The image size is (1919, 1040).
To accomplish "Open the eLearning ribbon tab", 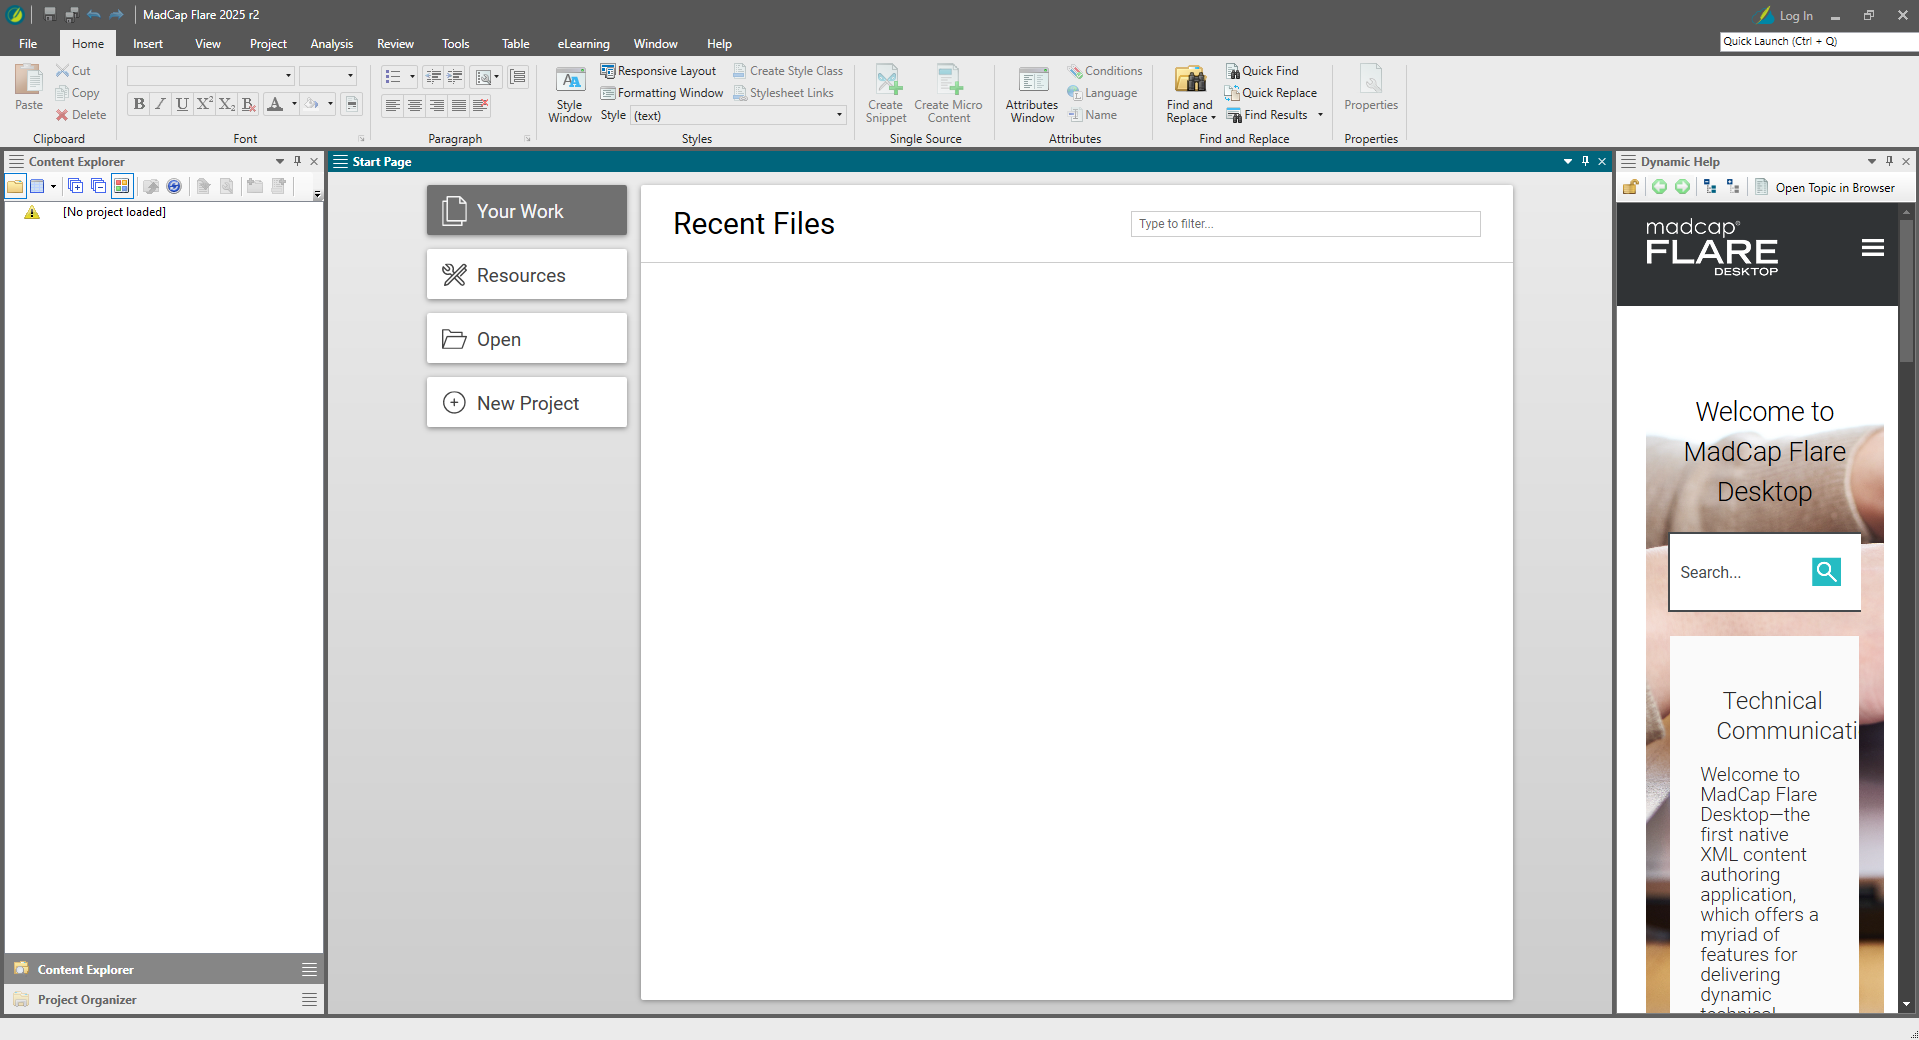I will coord(583,44).
